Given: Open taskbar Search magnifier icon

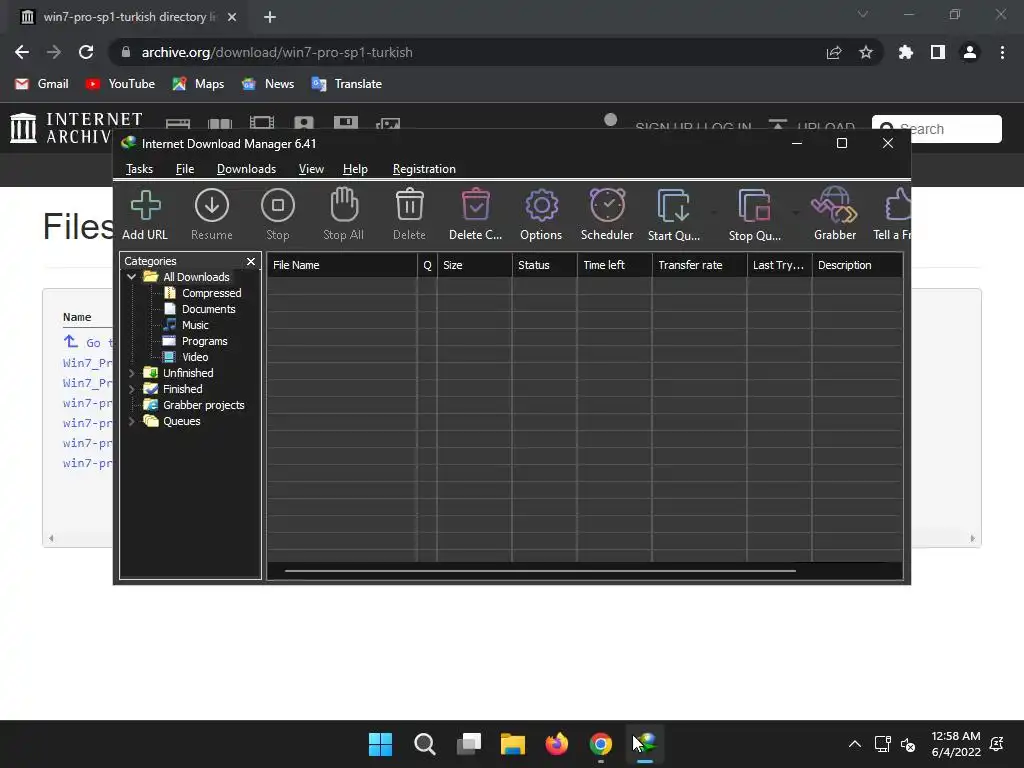Looking at the screenshot, I should (x=424, y=744).
